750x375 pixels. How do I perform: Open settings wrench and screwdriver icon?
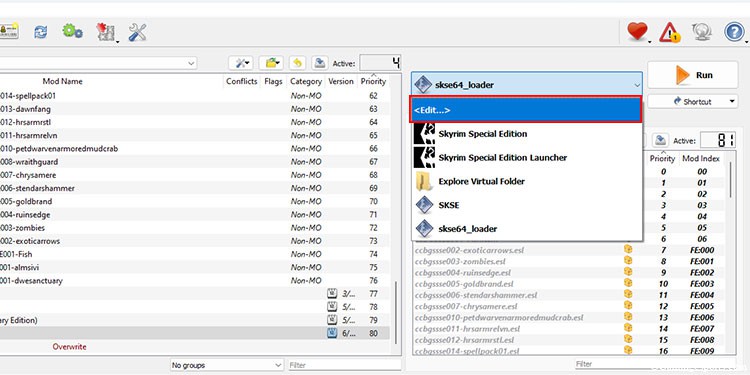[x=137, y=32]
